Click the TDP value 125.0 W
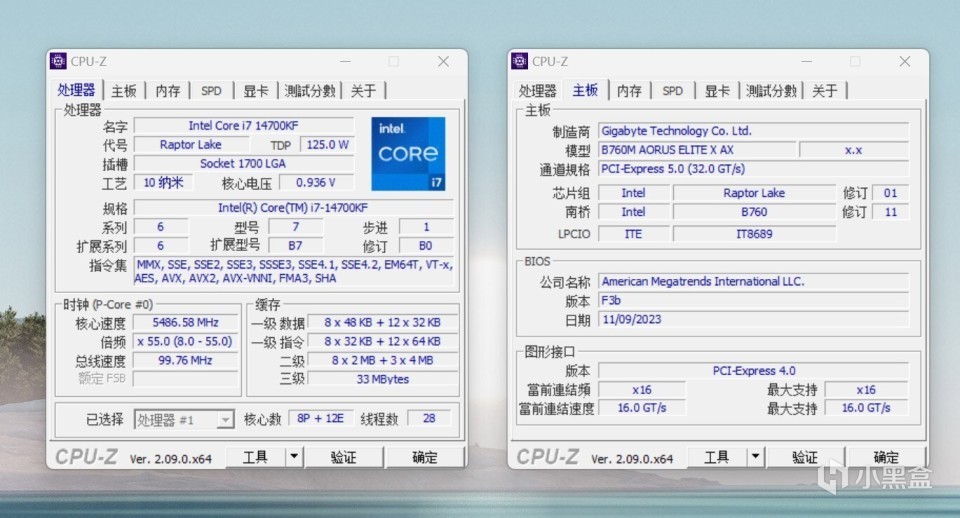This screenshot has height=518, width=960. 328,145
